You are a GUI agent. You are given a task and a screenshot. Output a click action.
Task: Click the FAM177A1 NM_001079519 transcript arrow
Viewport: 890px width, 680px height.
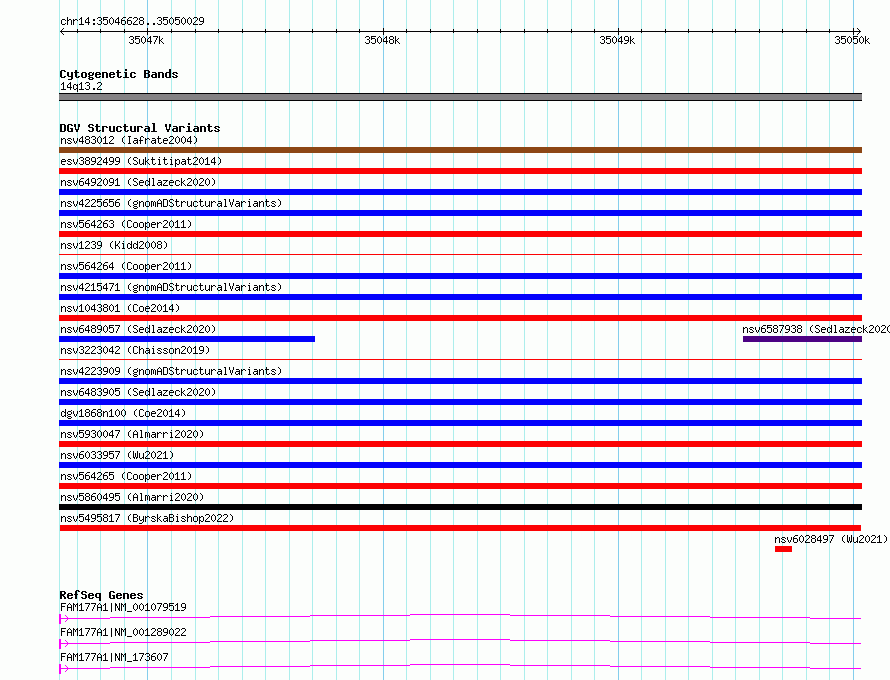click(64, 618)
